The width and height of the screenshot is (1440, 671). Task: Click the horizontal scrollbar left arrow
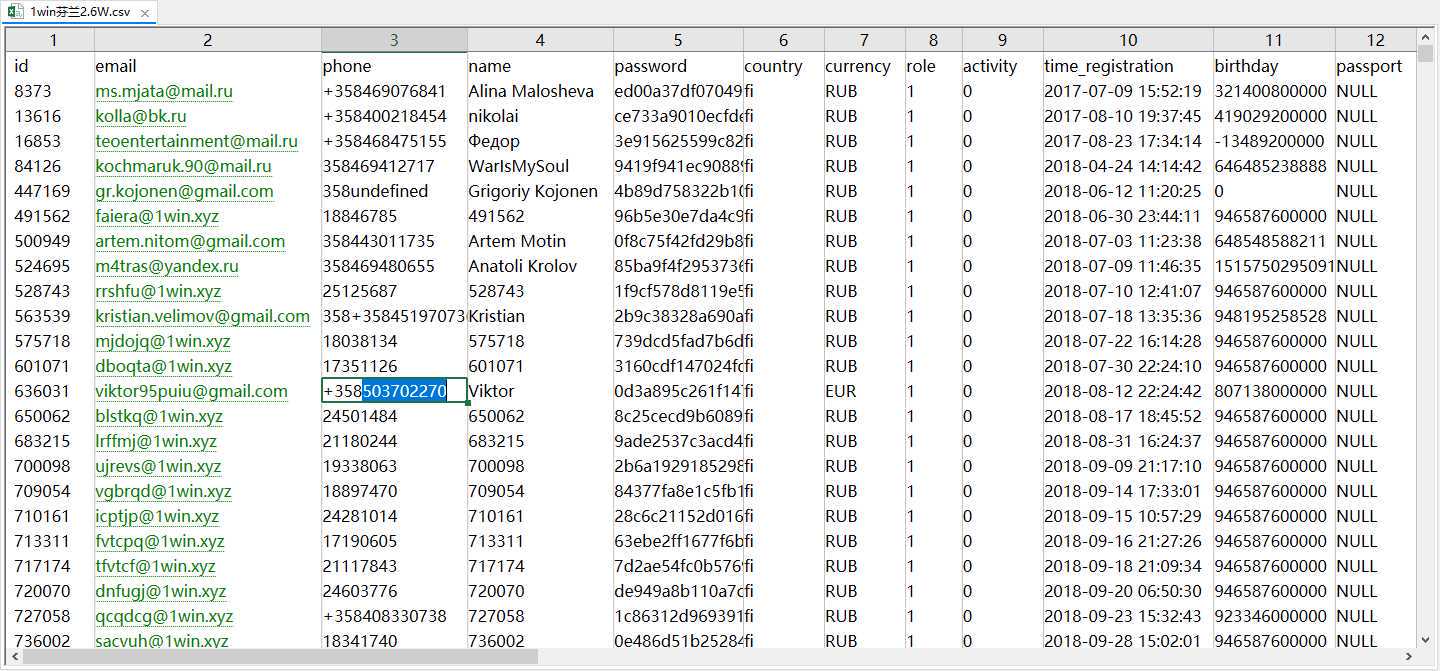(x=14, y=657)
